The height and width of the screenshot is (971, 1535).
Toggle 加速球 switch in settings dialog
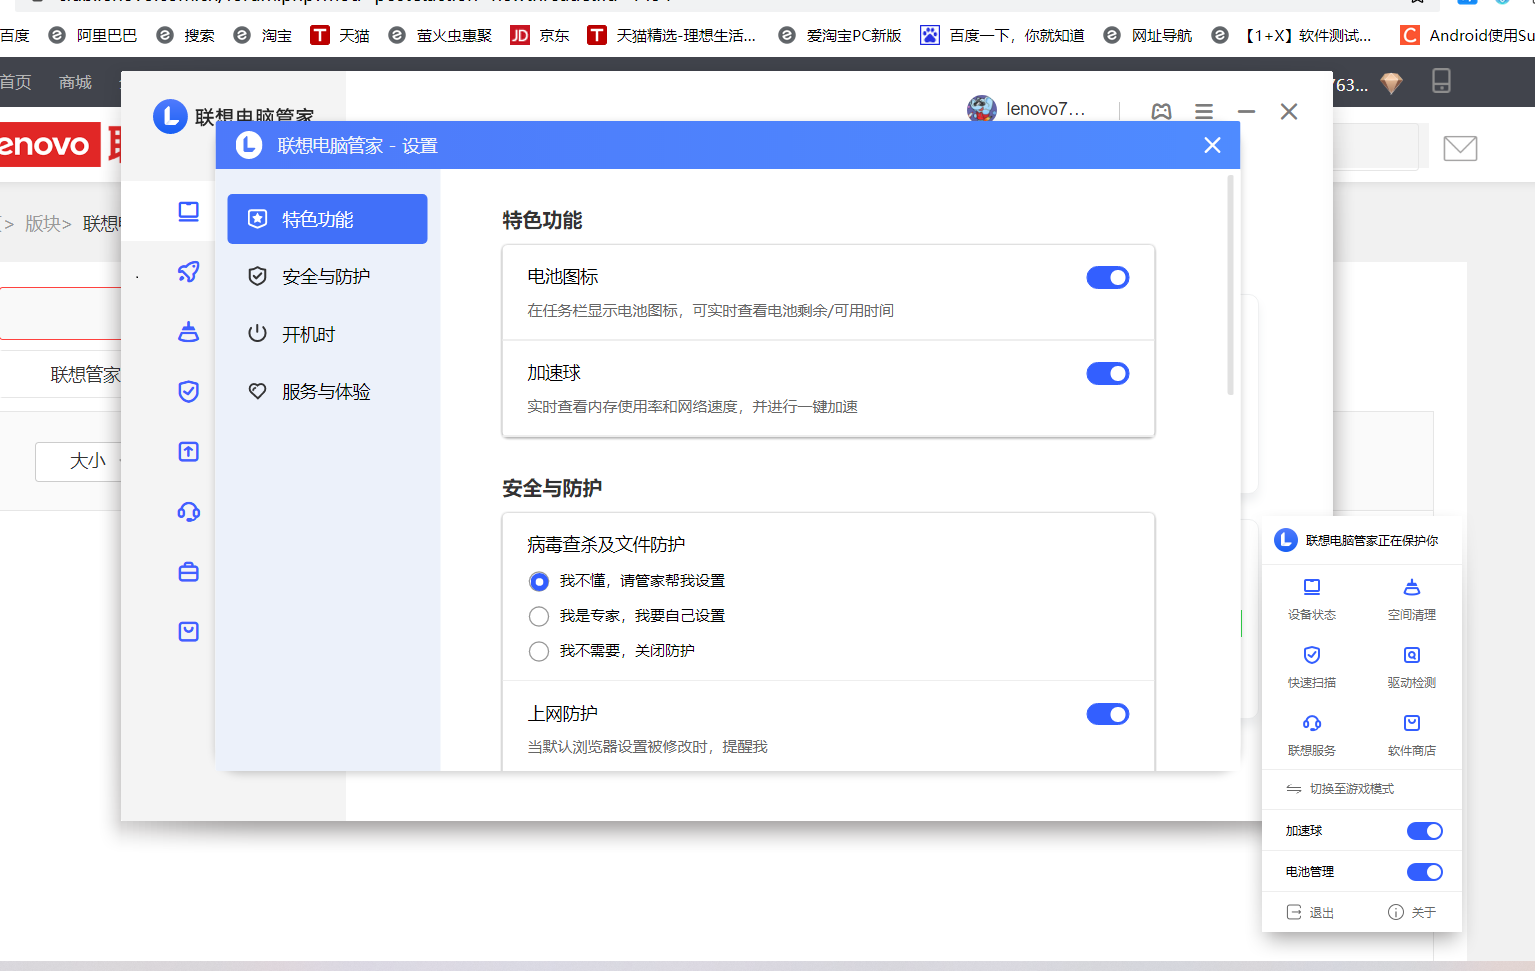pos(1108,373)
